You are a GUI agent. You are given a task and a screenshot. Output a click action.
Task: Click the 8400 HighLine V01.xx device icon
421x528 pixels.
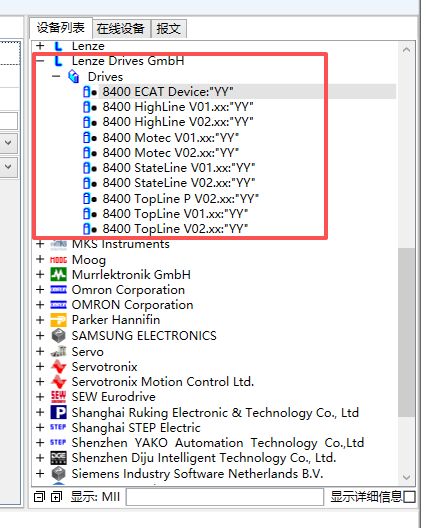coord(90,107)
